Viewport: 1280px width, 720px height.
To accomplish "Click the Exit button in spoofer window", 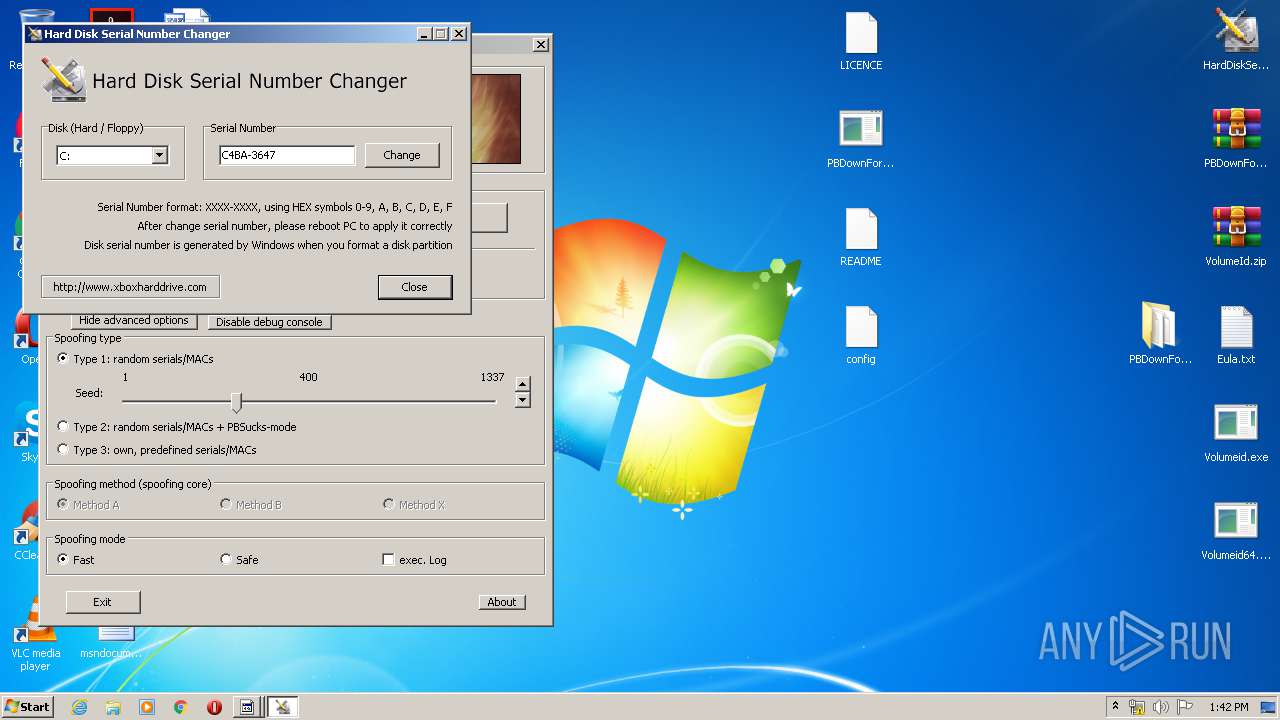I will point(103,602).
